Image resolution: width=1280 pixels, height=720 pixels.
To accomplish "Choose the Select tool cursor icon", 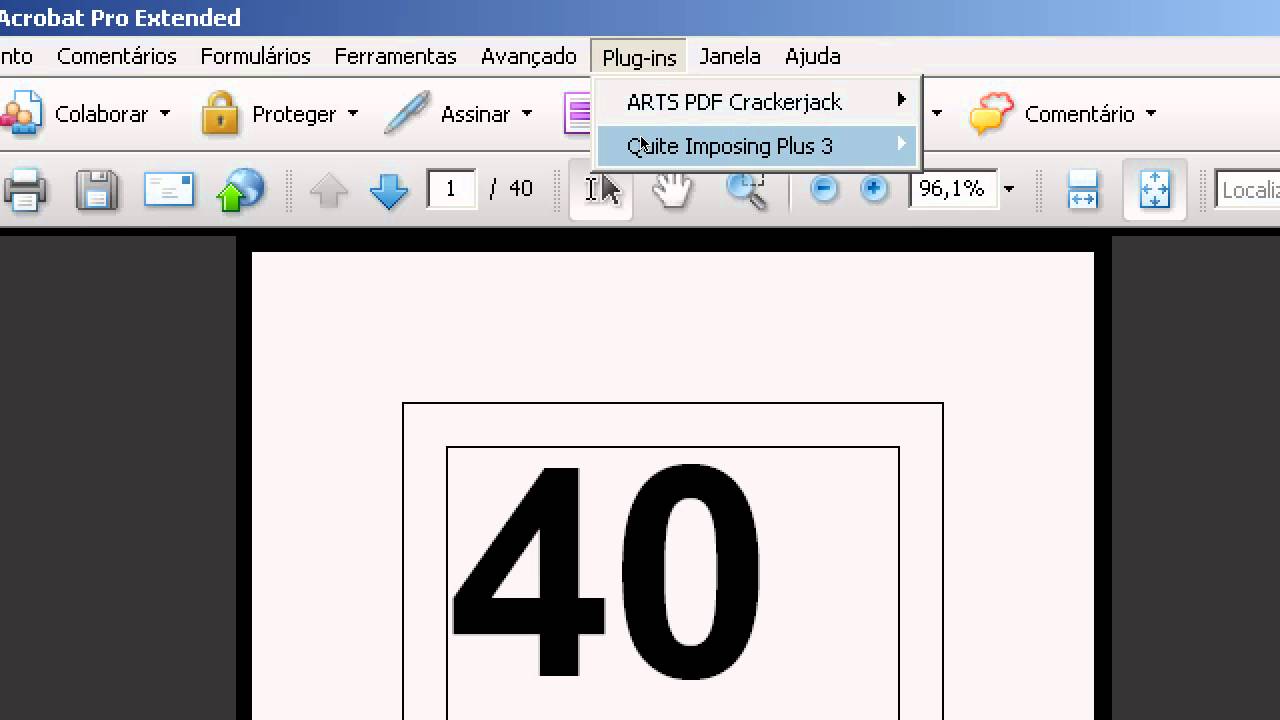I will coord(602,189).
